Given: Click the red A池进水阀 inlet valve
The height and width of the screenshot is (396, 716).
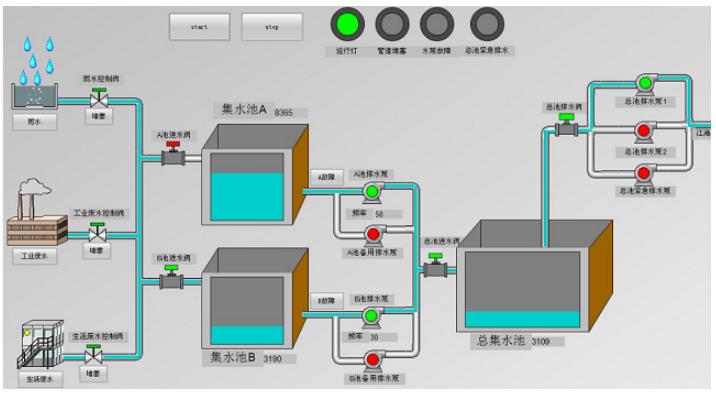Looking at the screenshot, I should click(174, 154).
